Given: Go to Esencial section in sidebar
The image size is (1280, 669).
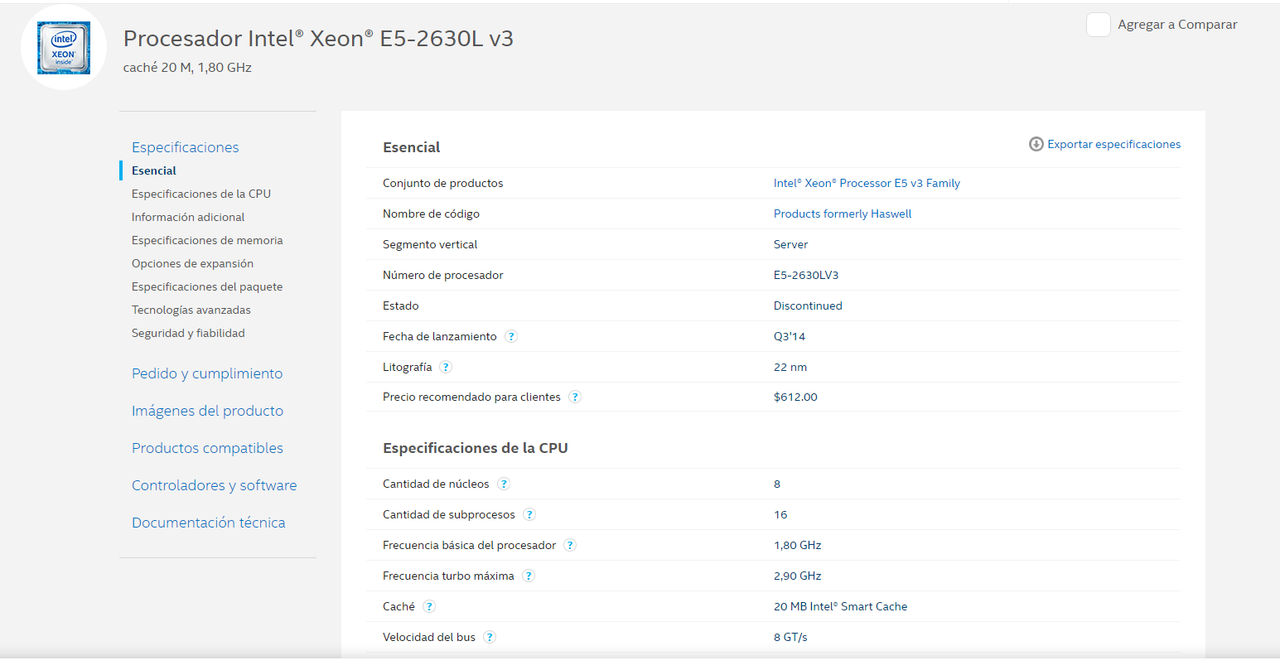Looking at the screenshot, I should [154, 171].
